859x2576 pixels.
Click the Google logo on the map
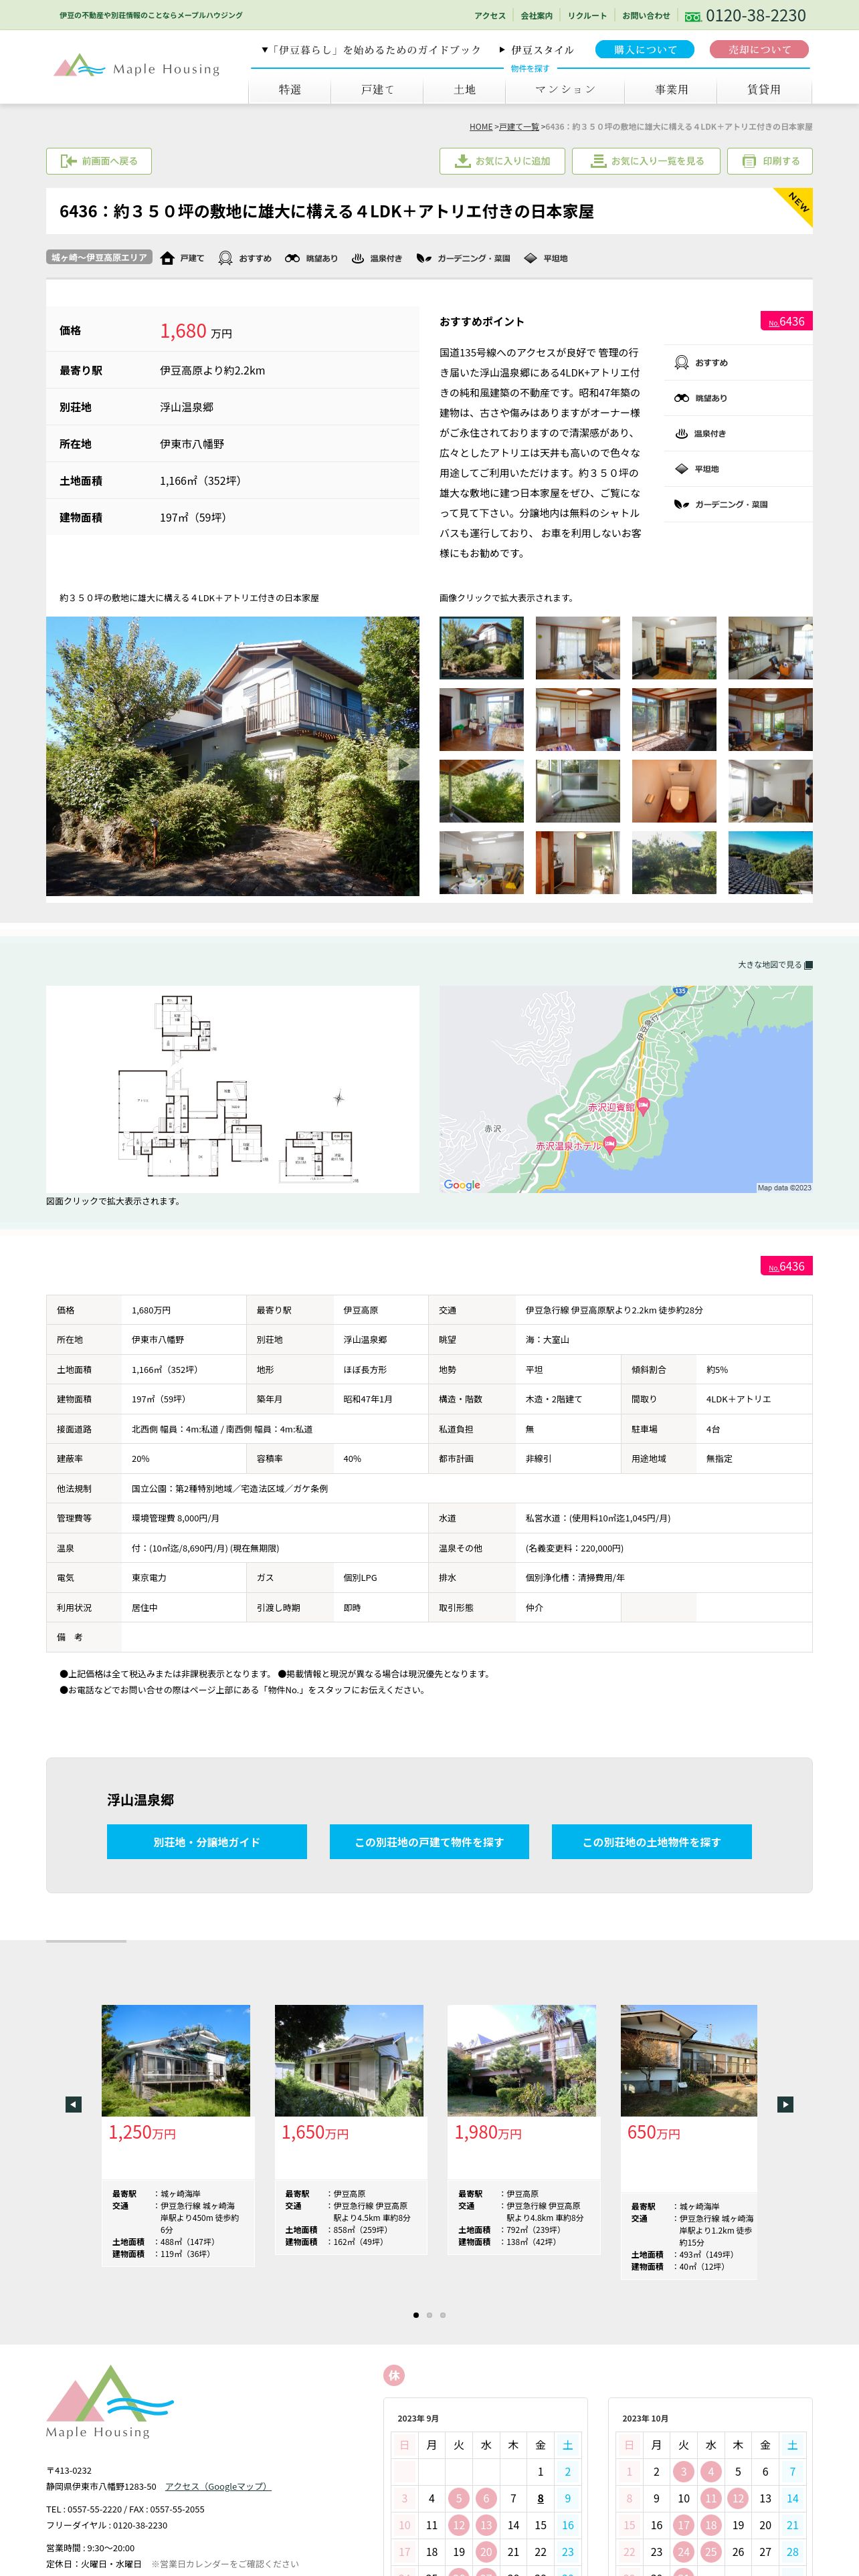(462, 1184)
